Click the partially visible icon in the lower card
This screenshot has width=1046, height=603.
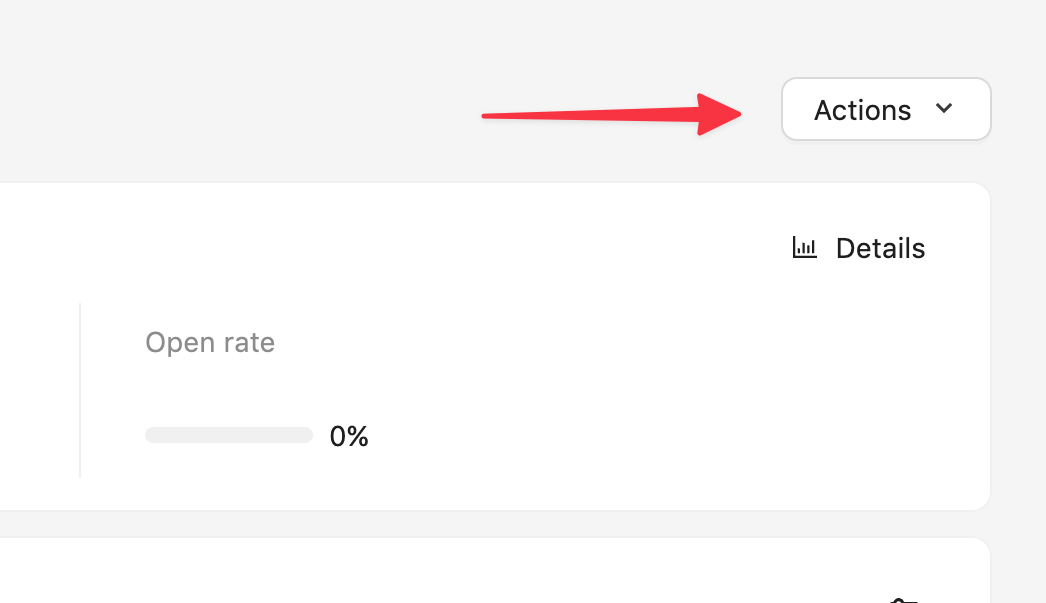click(x=902, y=598)
